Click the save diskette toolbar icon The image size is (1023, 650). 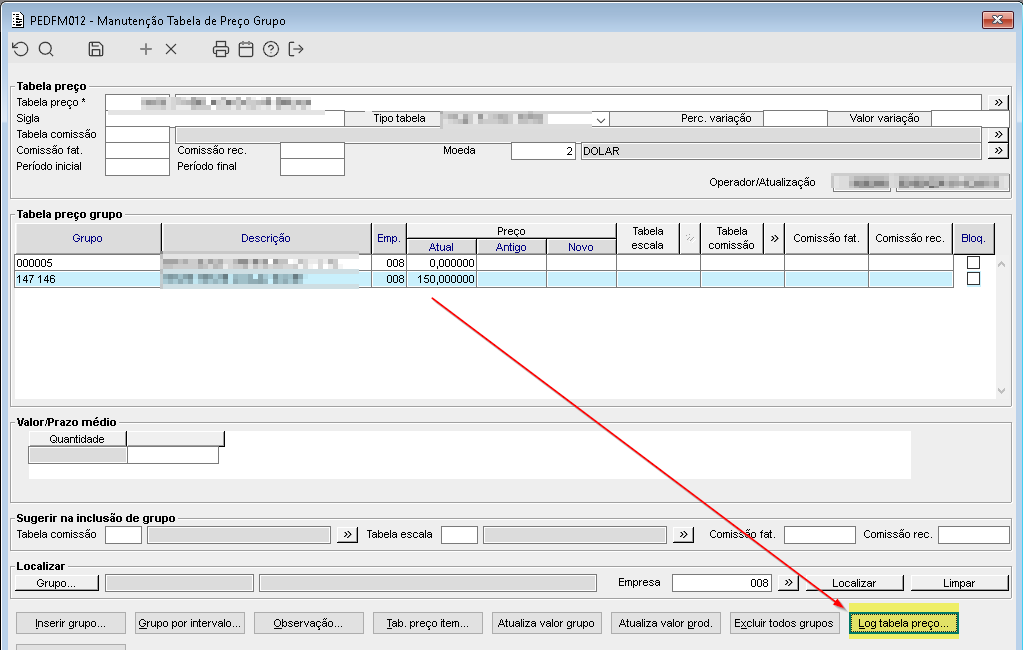[96, 49]
